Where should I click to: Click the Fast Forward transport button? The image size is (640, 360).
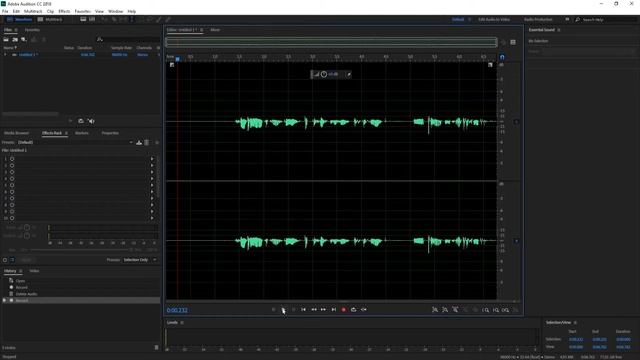tap(324, 310)
